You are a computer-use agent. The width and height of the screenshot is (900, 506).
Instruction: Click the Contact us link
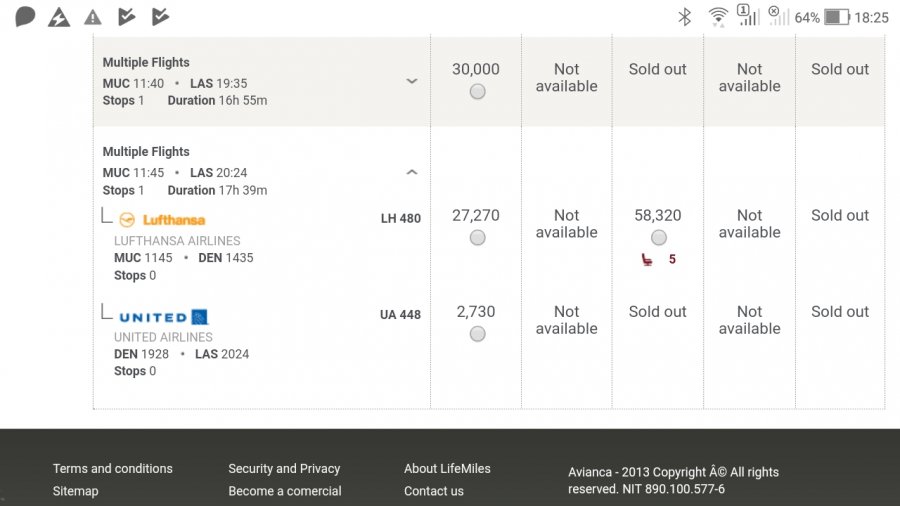434,491
